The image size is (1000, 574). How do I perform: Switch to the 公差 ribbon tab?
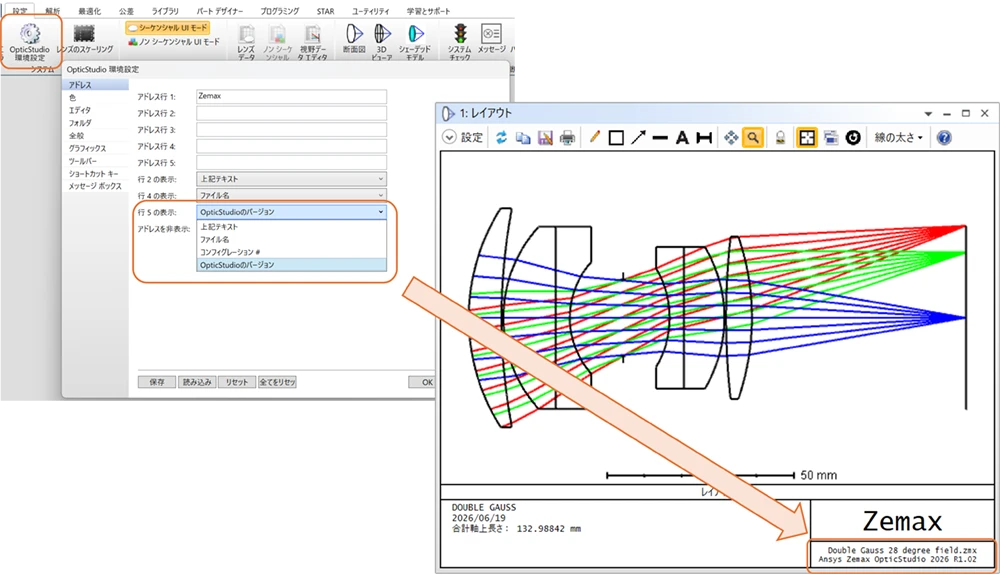pos(126,11)
